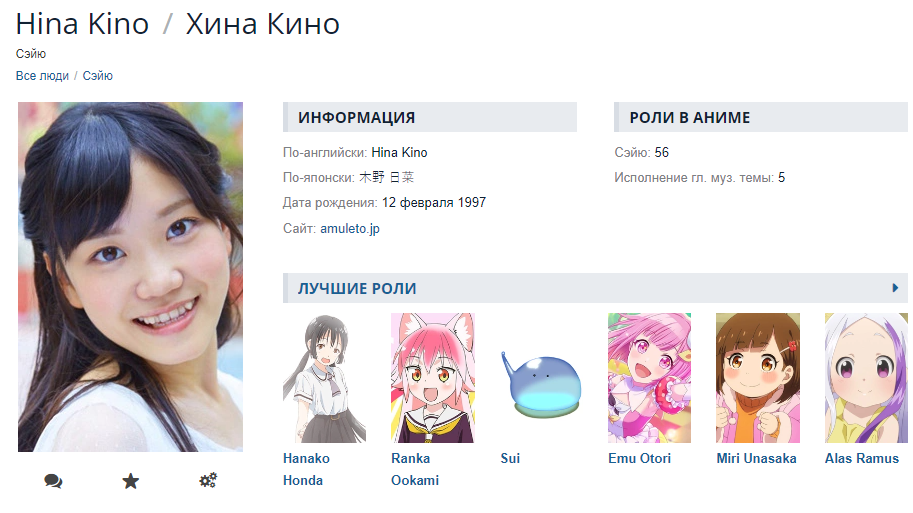View Miri Unasaka character image
Screen dimensions: 913x513
pos(758,378)
